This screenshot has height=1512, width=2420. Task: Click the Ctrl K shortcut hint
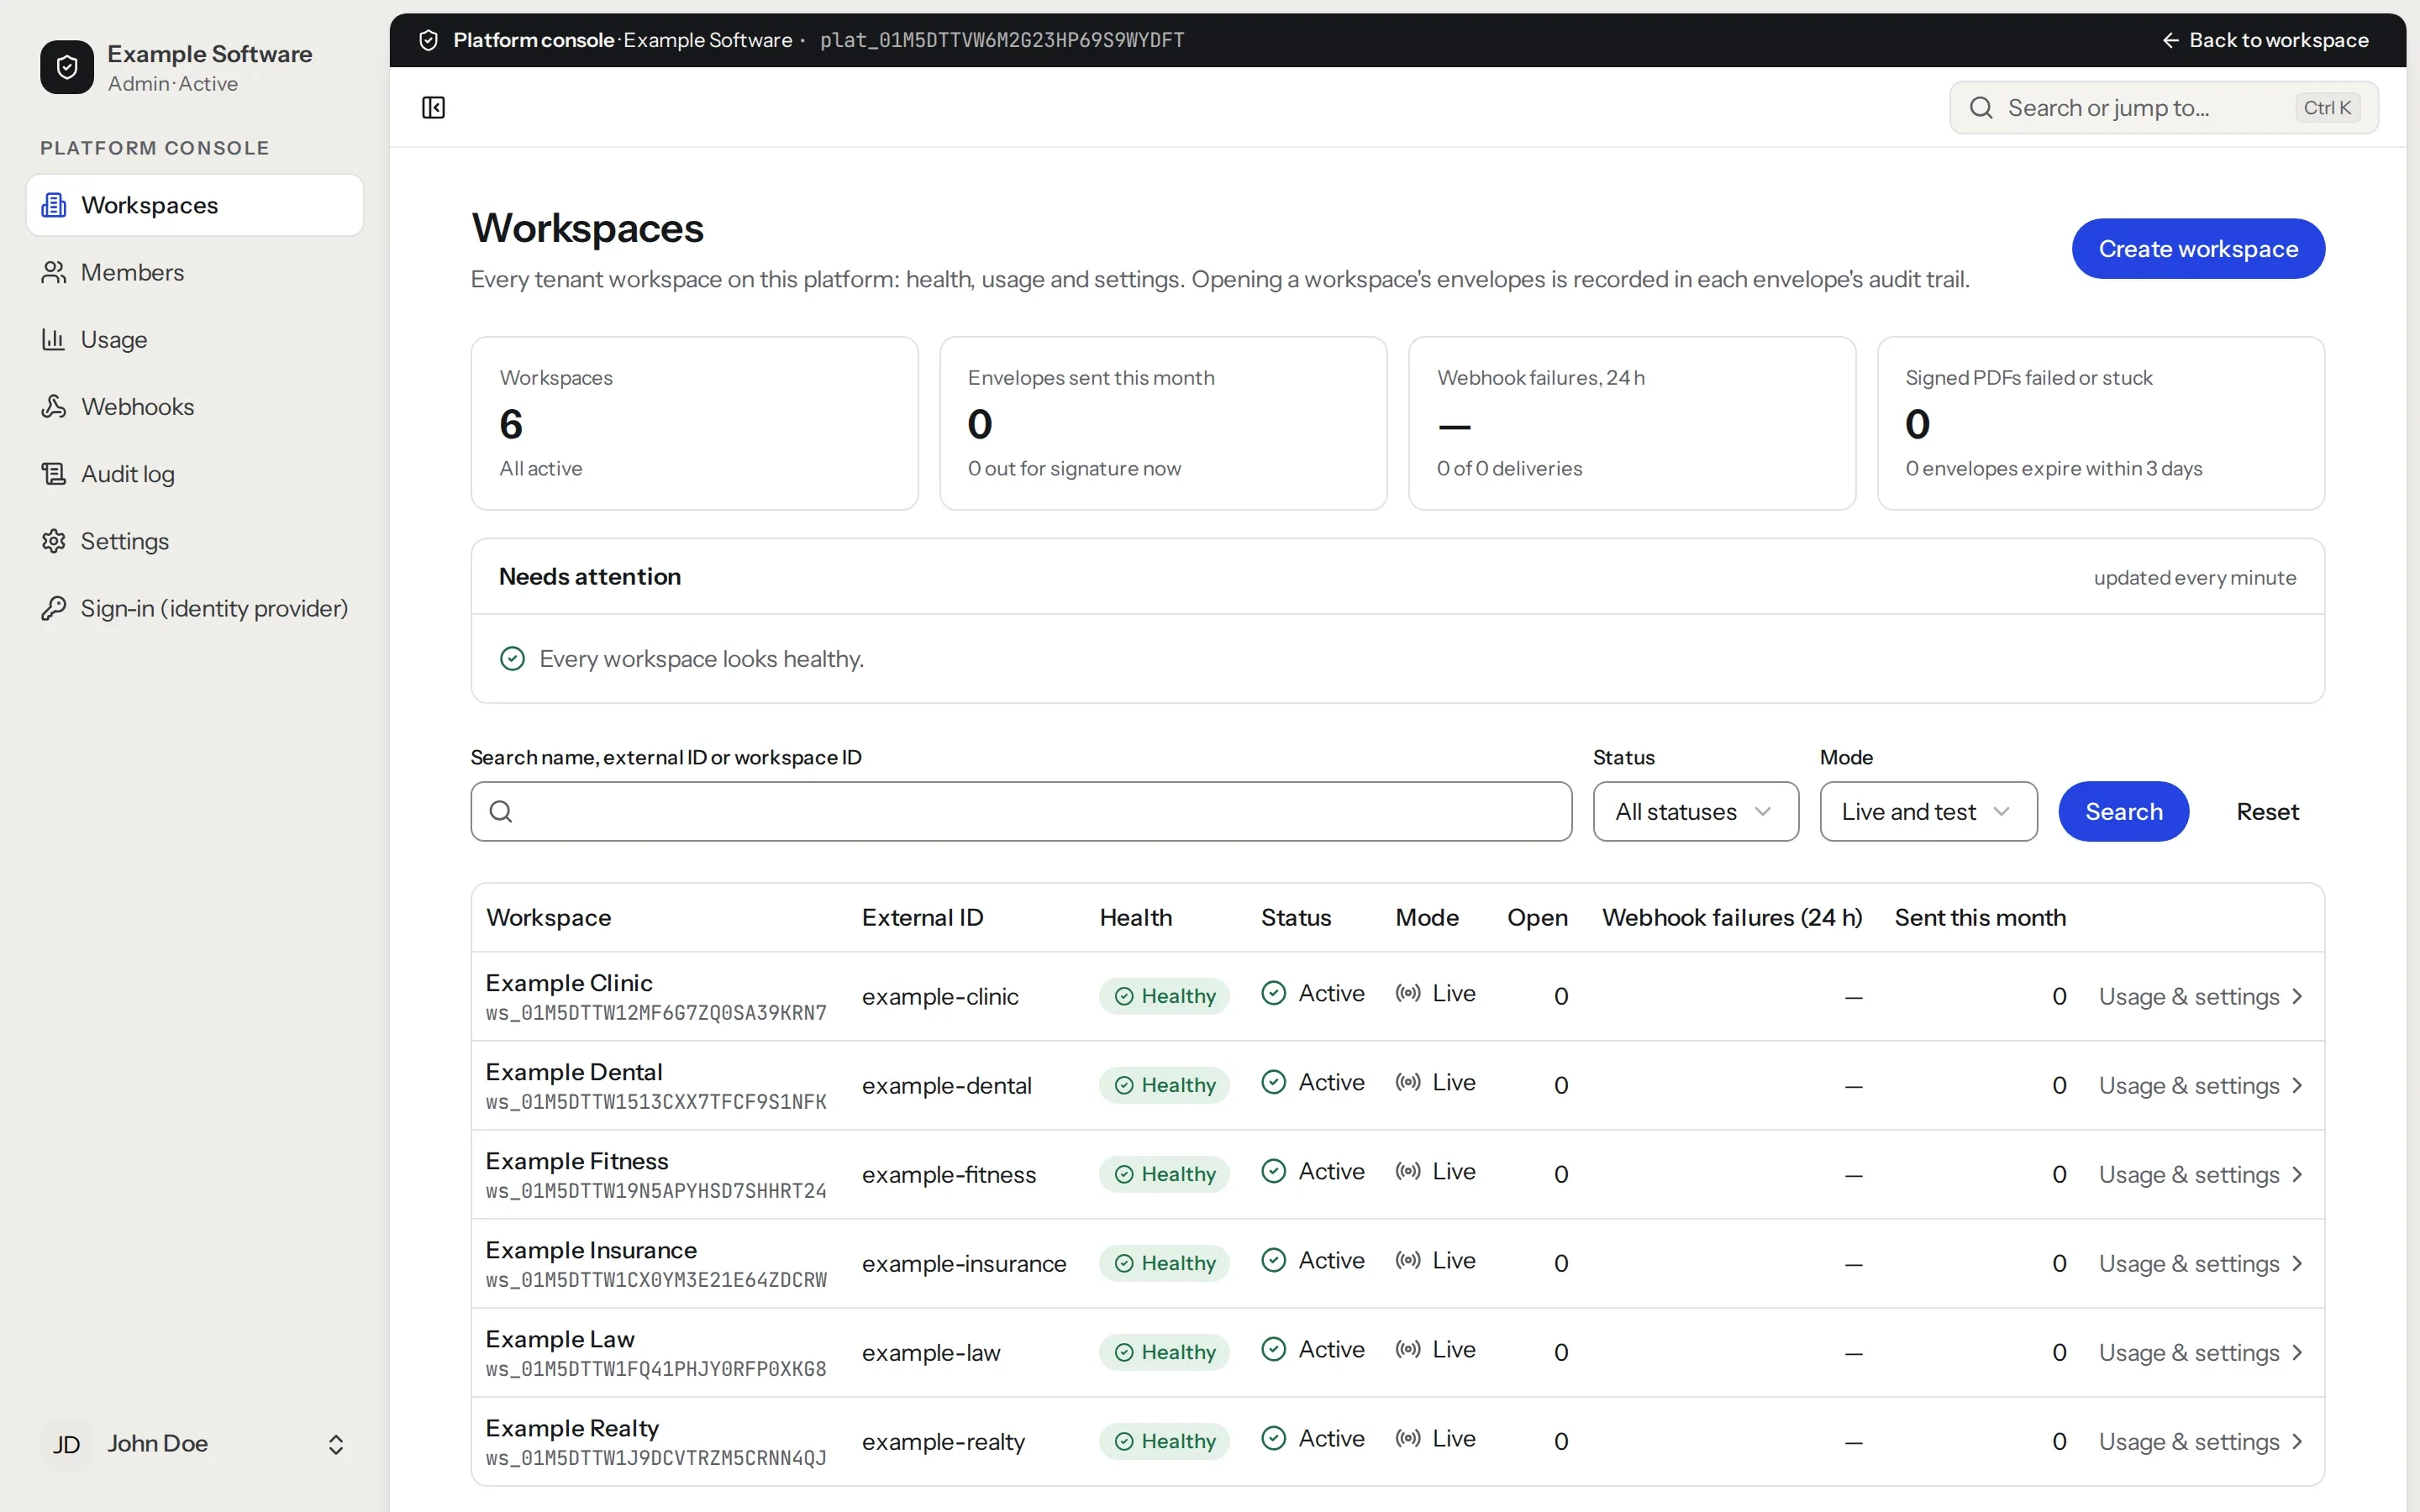pyautogui.click(x=2327, y=107)
